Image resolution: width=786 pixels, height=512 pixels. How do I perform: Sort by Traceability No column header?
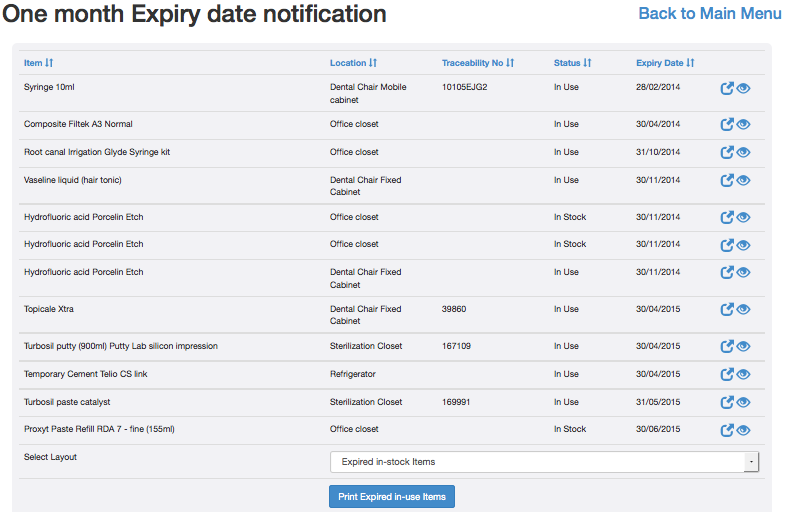[x=478, y=63]
